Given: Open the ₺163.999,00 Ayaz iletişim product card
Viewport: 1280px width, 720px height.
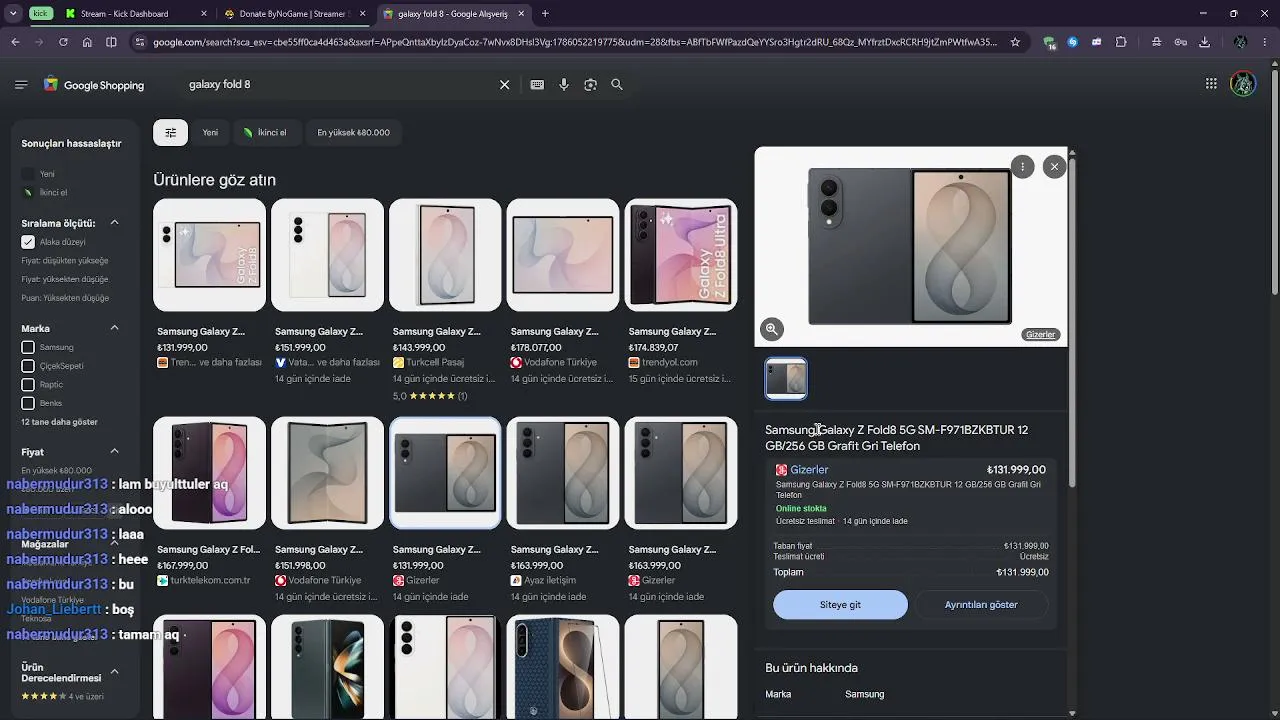Looking at the screenshot, I should (563, 510).
